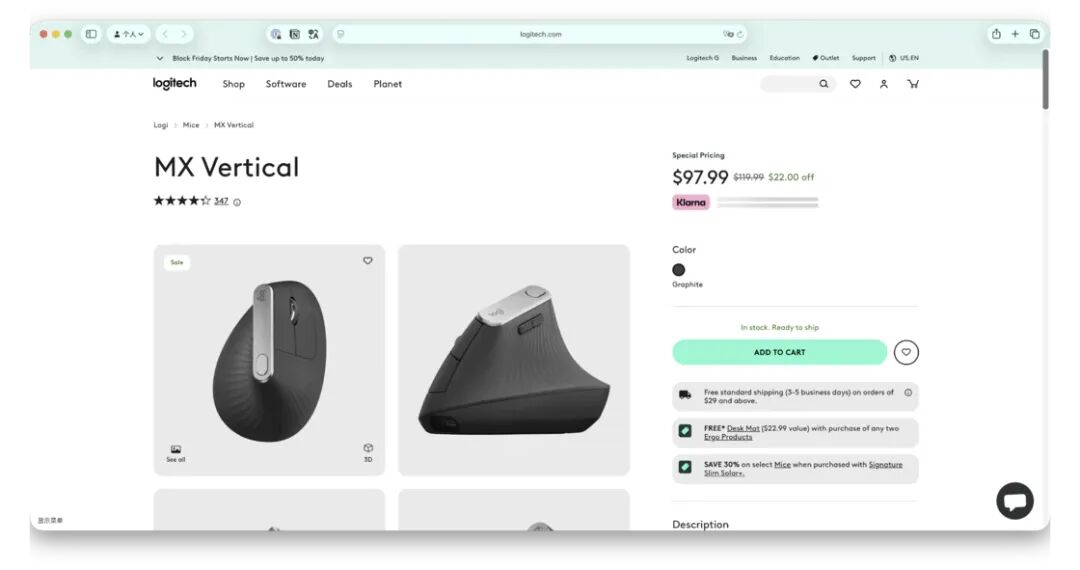Open the US,EN region selector

coord(904,59)
